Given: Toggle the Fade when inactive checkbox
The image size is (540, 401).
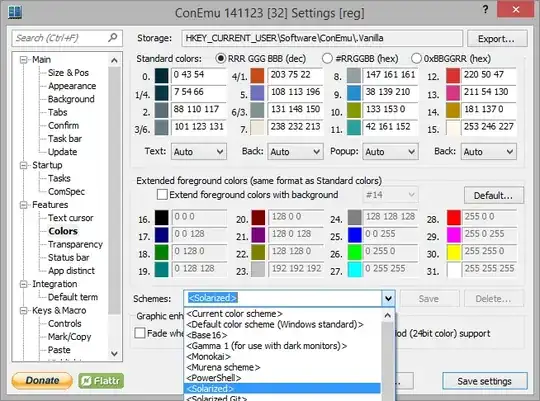Looking at the screenshot, I should coord(140,333).
